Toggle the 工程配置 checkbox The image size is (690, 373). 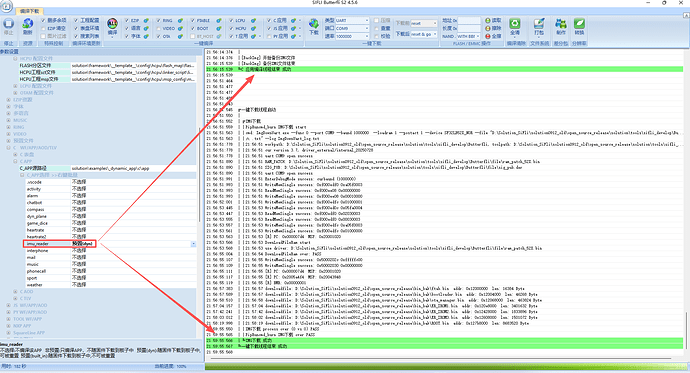click(x=76, y=20)
